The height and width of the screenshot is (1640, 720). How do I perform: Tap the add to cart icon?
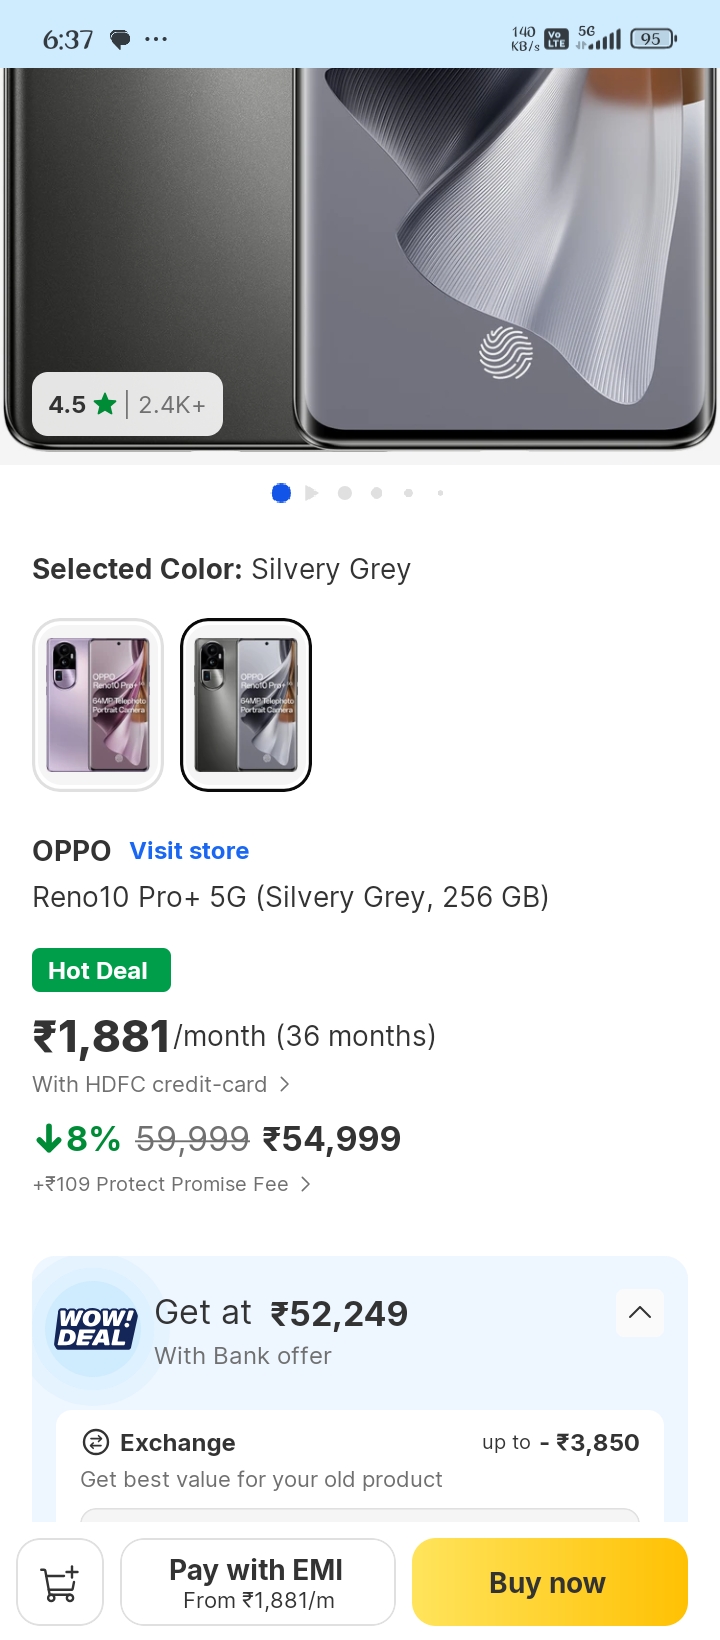click(60, 1582)
